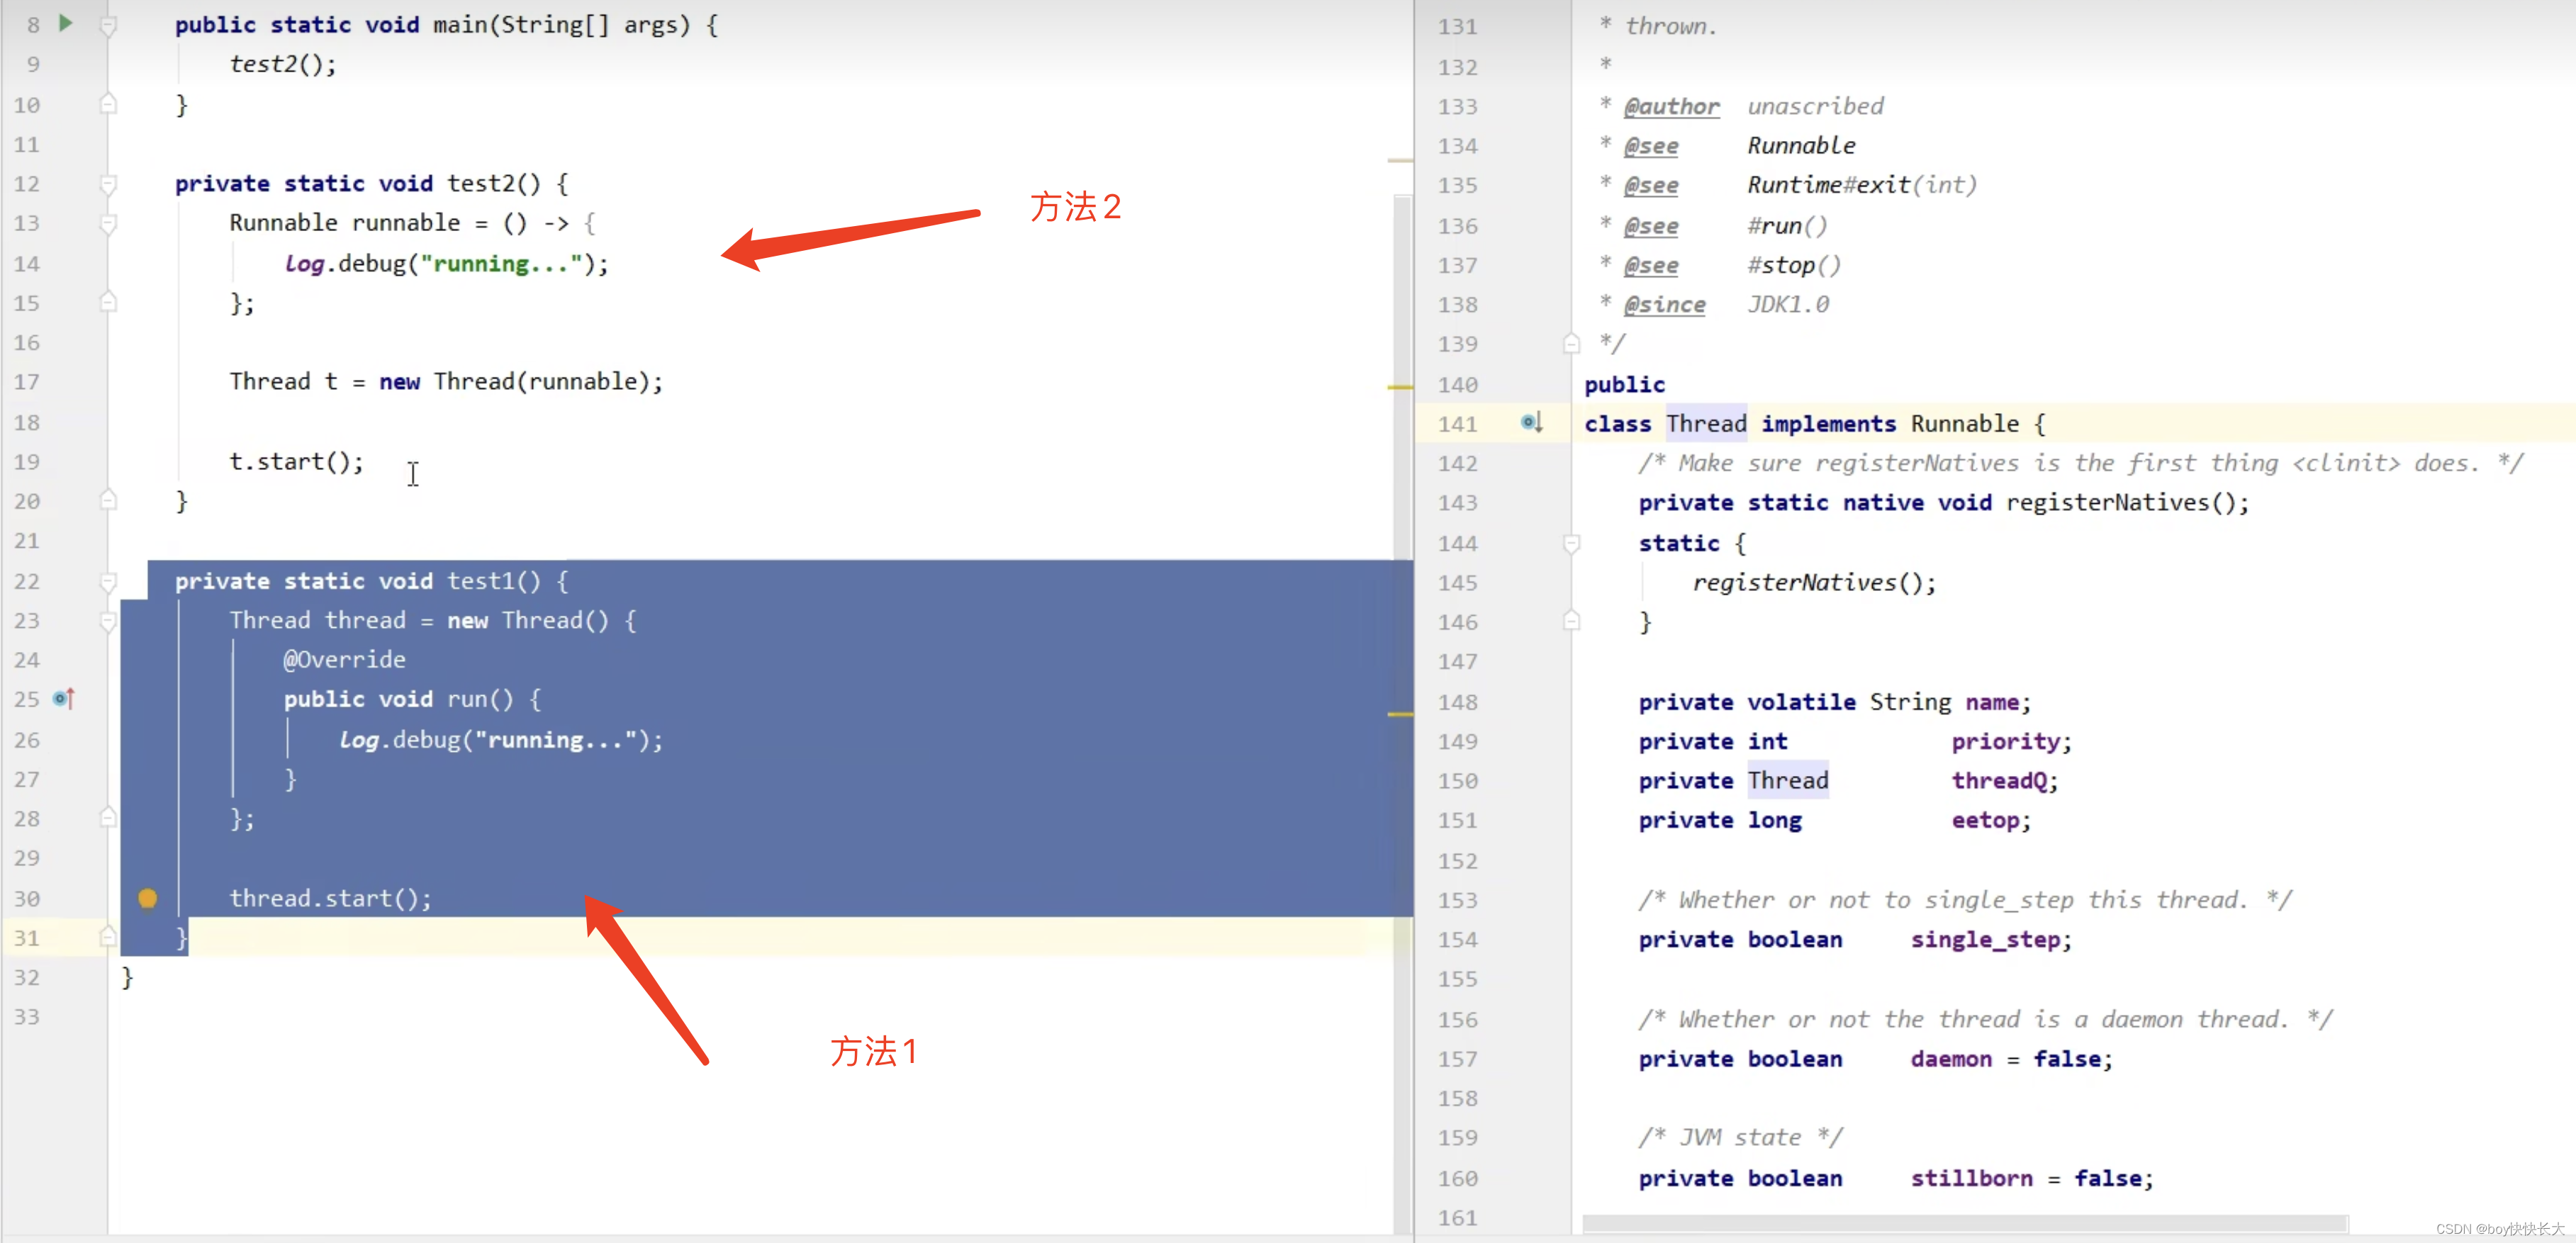Click 'public void run()' on line 25
Viewport: 2576px width, 1243px height.
pos(398,699)
